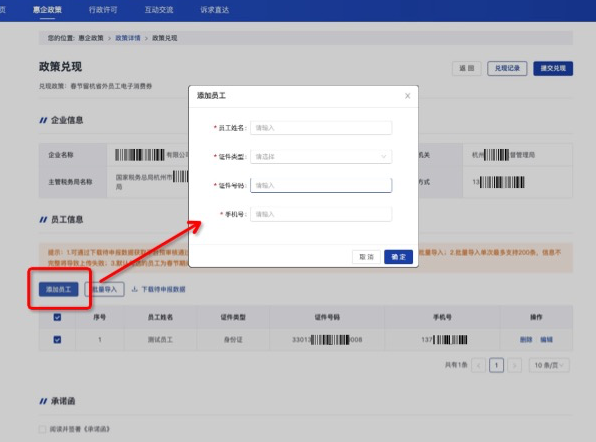Go to previous page arrow in pagination

pyautogui.click(x=479, y=366)
